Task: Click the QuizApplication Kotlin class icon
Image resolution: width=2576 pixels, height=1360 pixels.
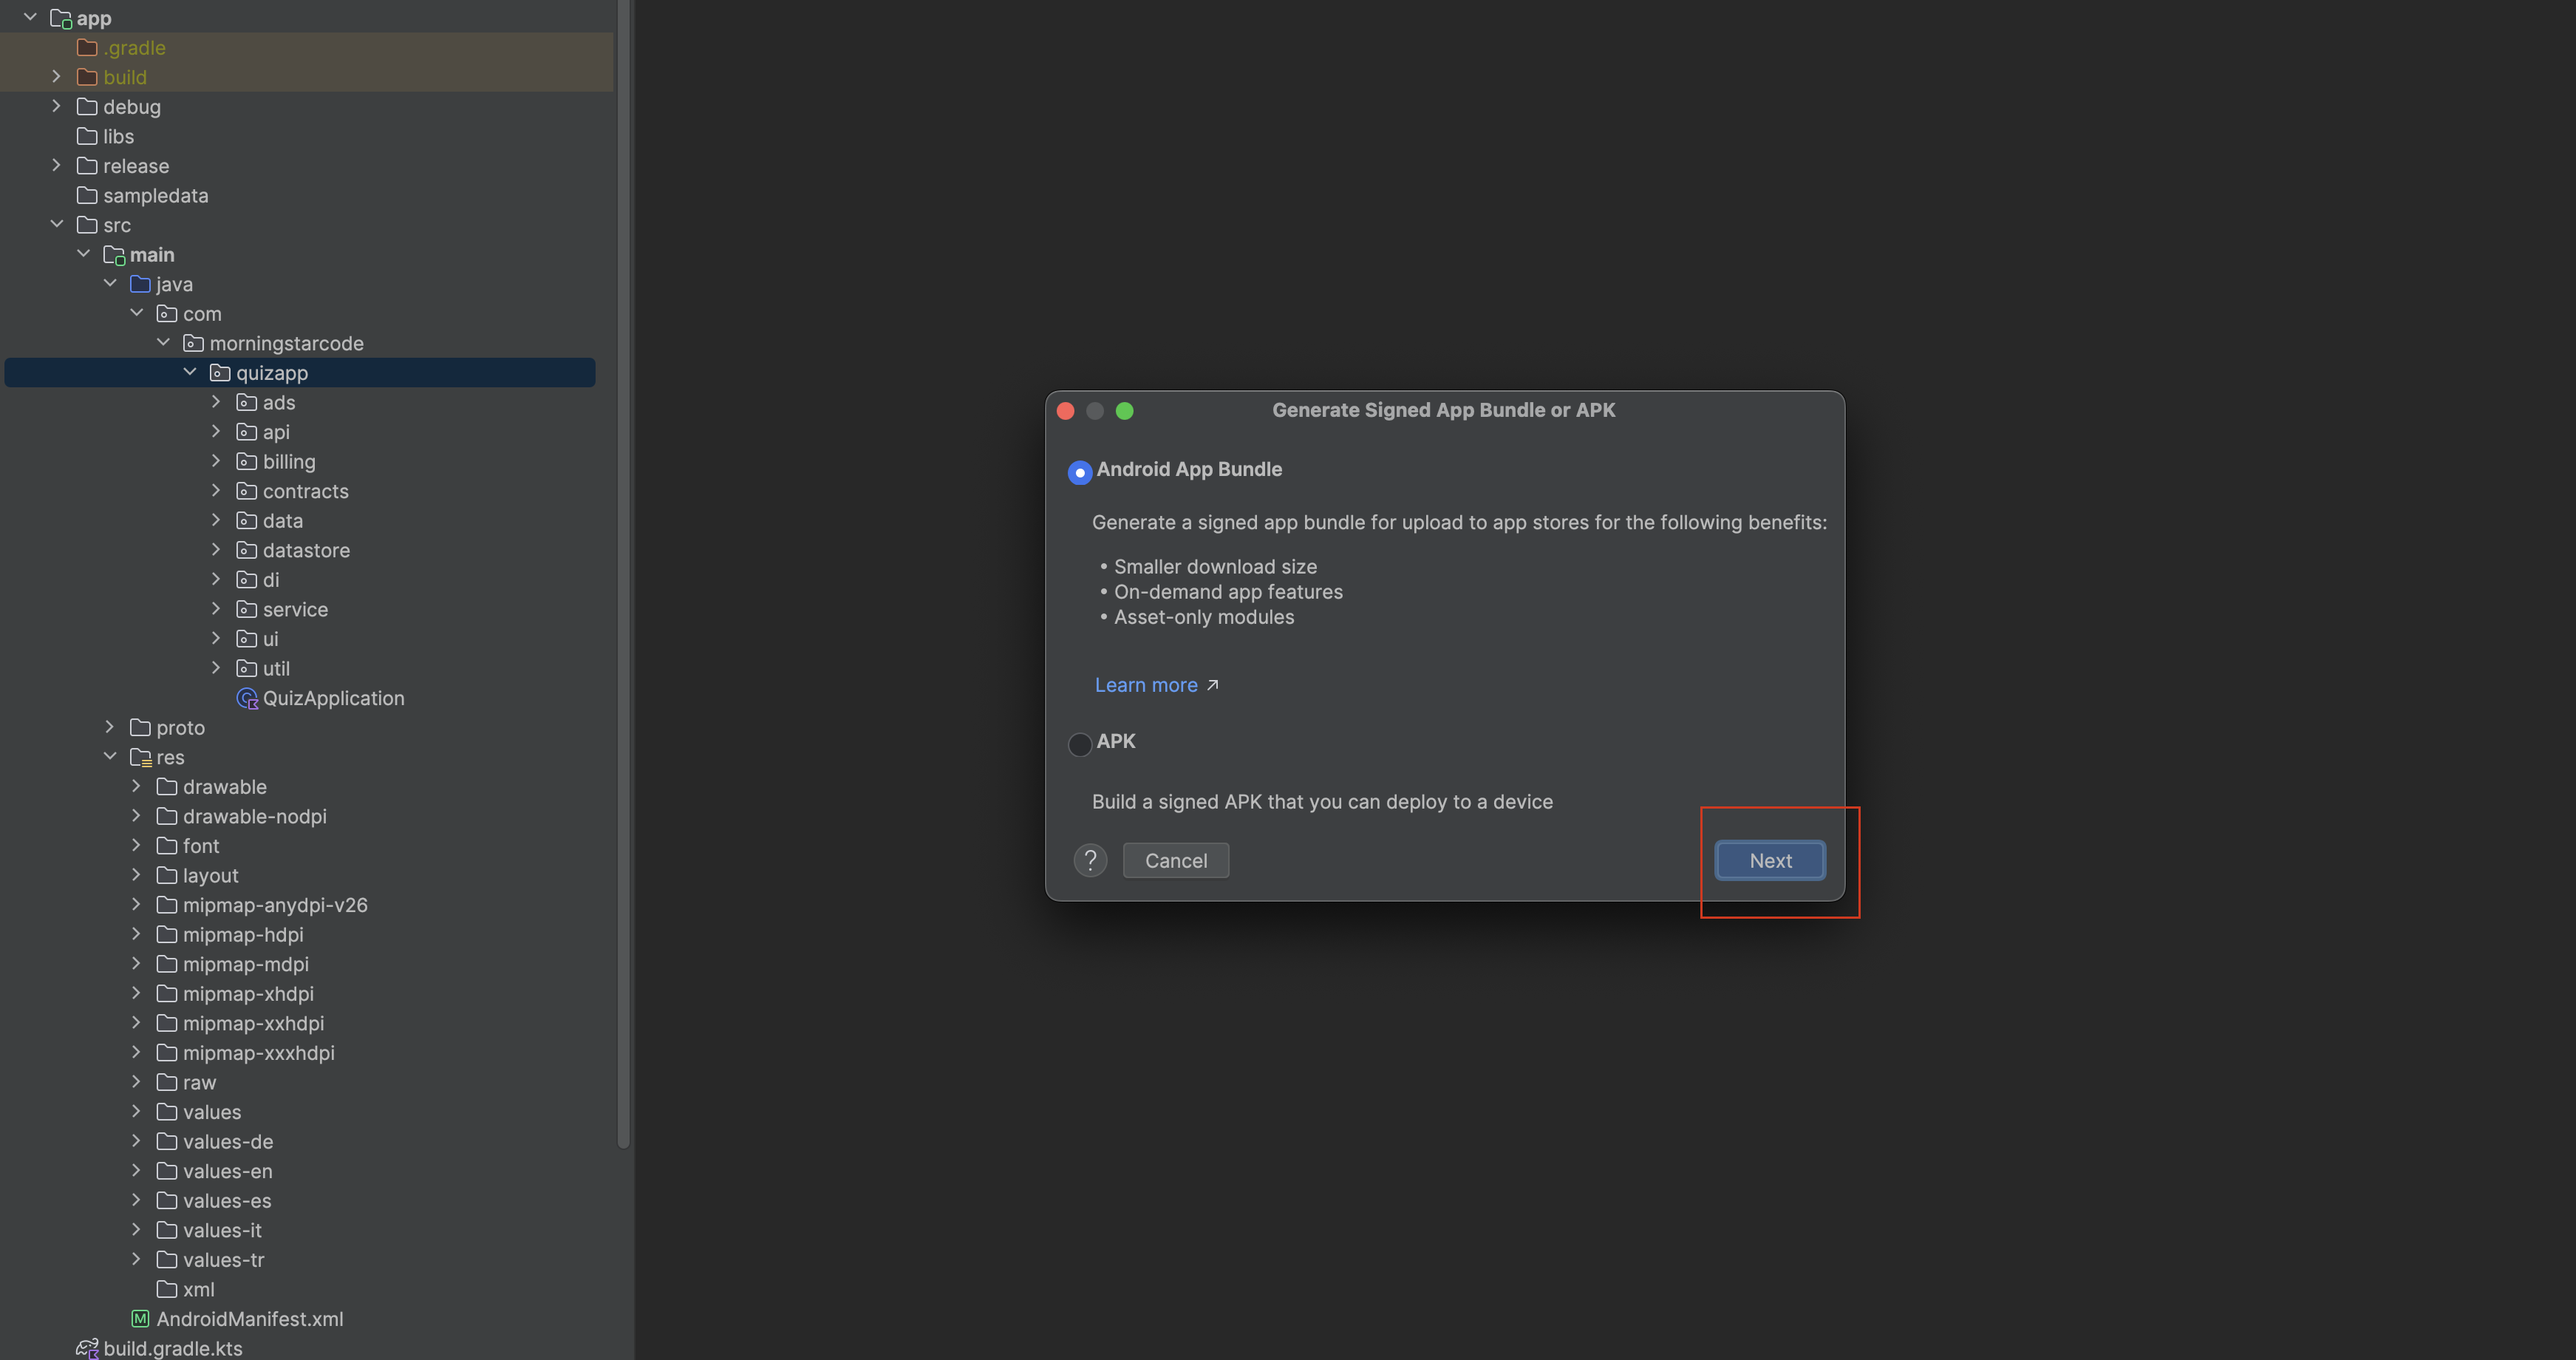Action: pyautogui.click(x=247, y=698)
